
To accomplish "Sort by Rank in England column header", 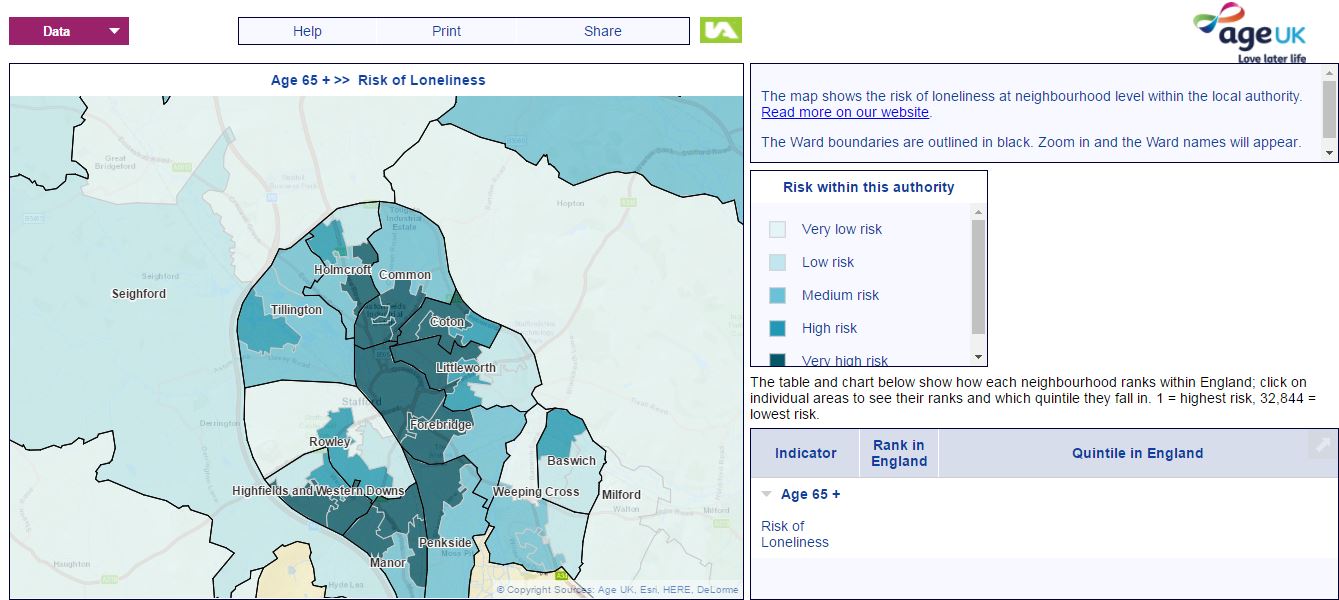I will pos(898,453).
